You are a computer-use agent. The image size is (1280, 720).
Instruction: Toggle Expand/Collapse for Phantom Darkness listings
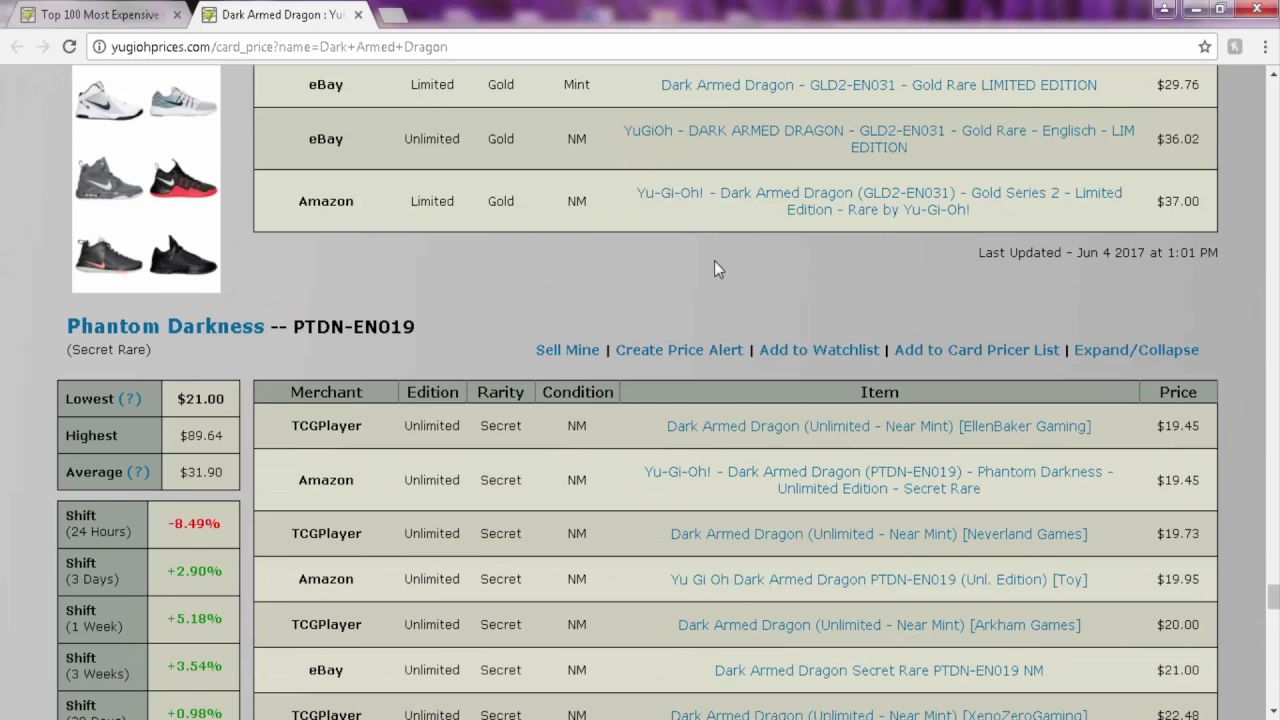coord(1136,350)
